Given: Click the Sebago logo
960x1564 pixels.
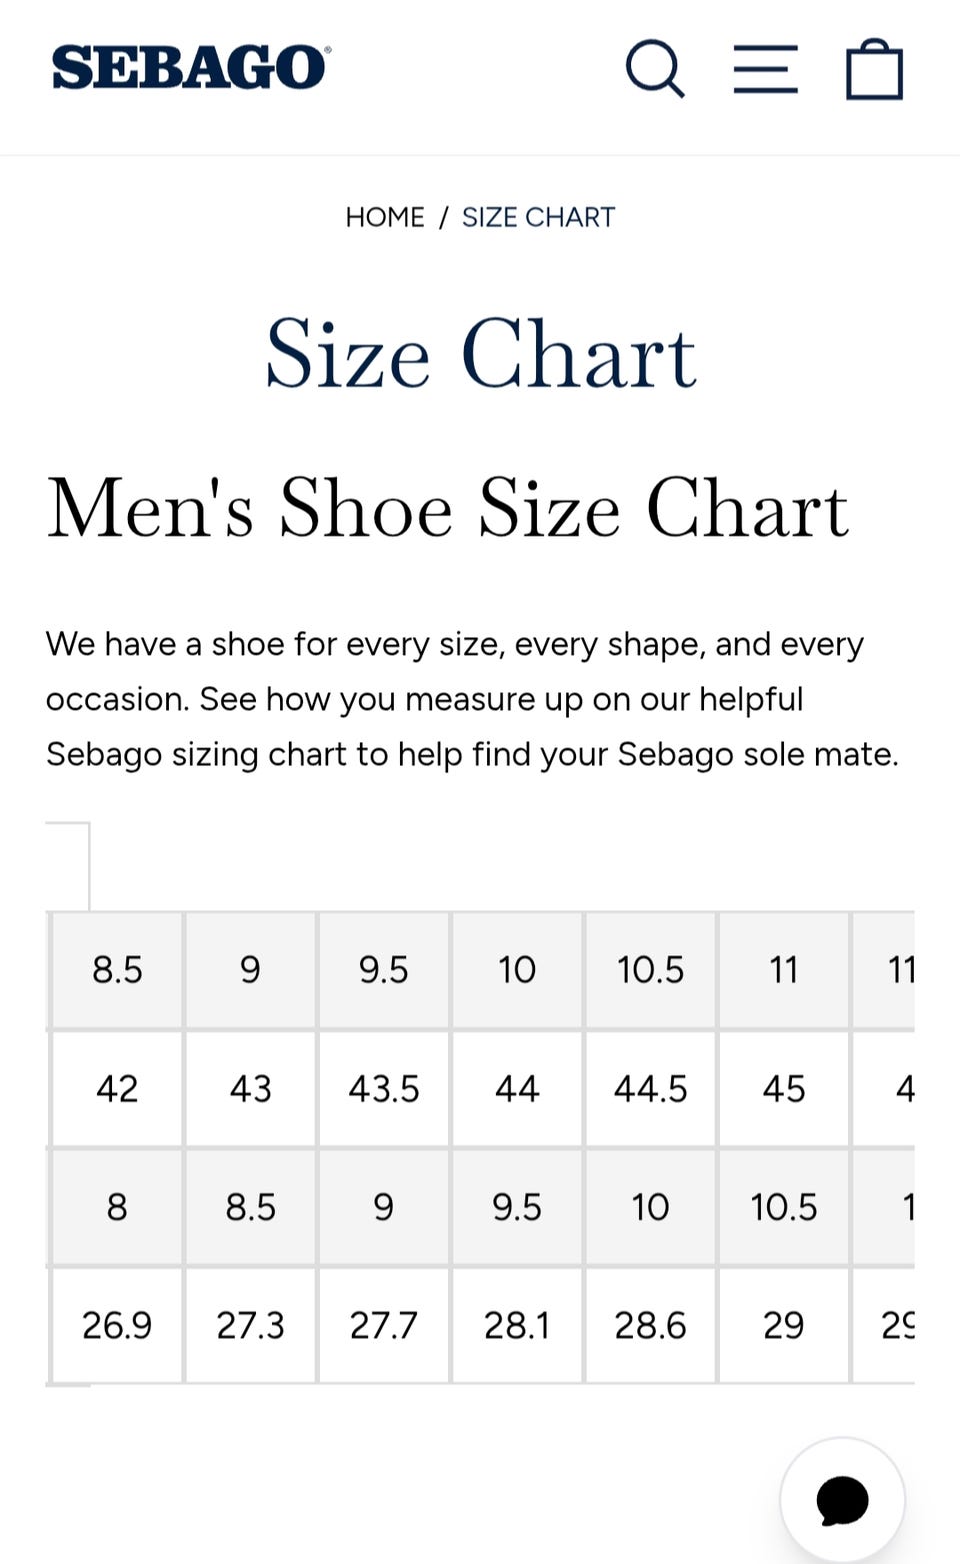Looking at the screenshot, I should 190,68.
